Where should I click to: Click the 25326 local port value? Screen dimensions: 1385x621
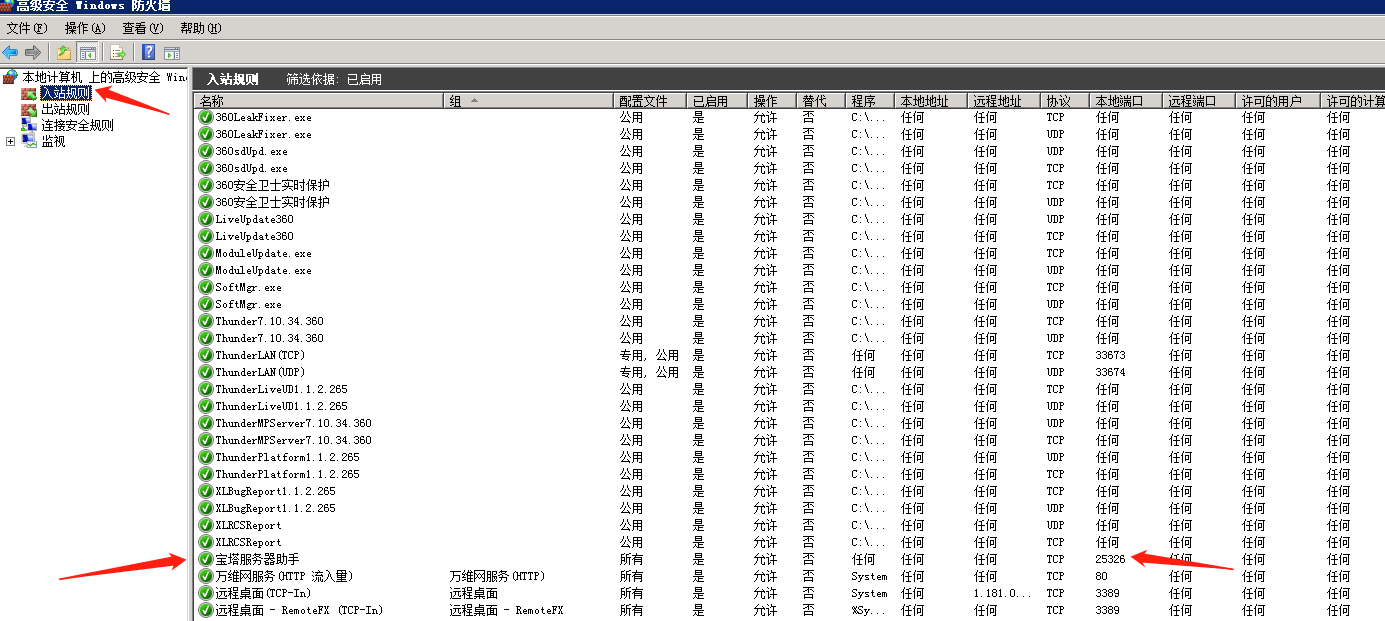(x=1110, y=559)
